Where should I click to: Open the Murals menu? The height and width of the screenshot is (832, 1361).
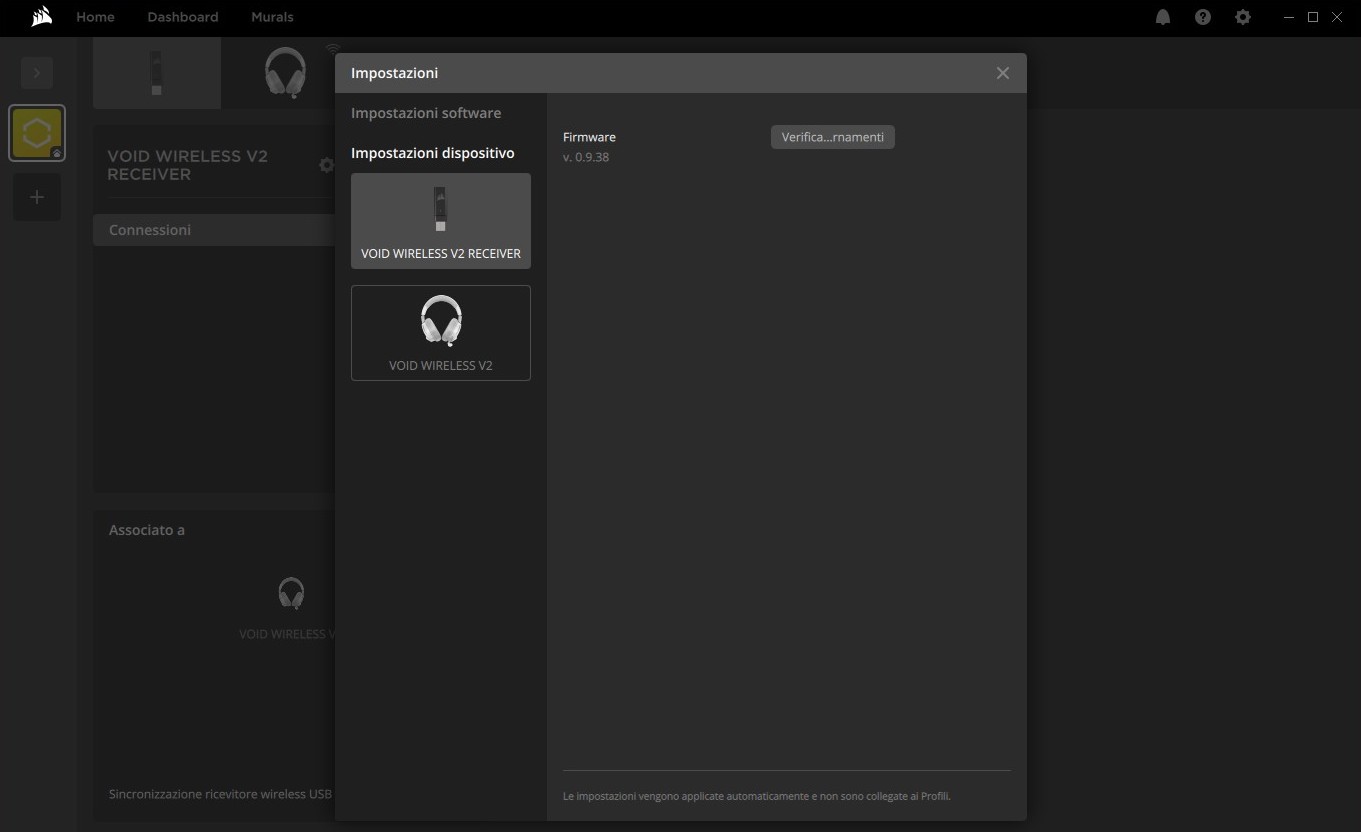coord(272,17)
